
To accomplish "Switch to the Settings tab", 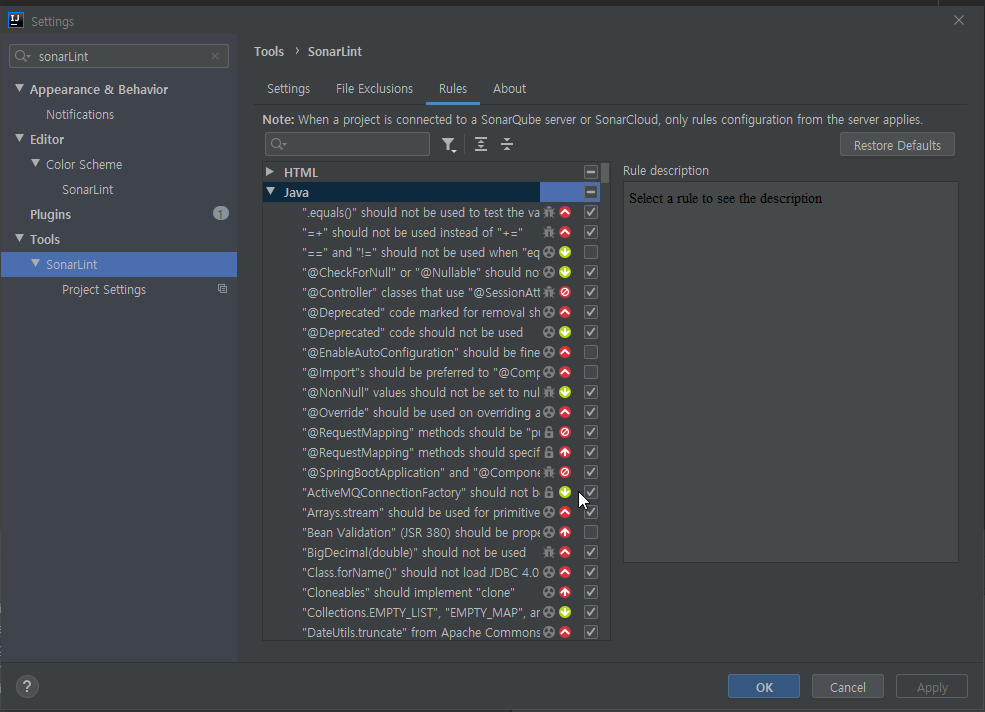I will tap(288, 89).
